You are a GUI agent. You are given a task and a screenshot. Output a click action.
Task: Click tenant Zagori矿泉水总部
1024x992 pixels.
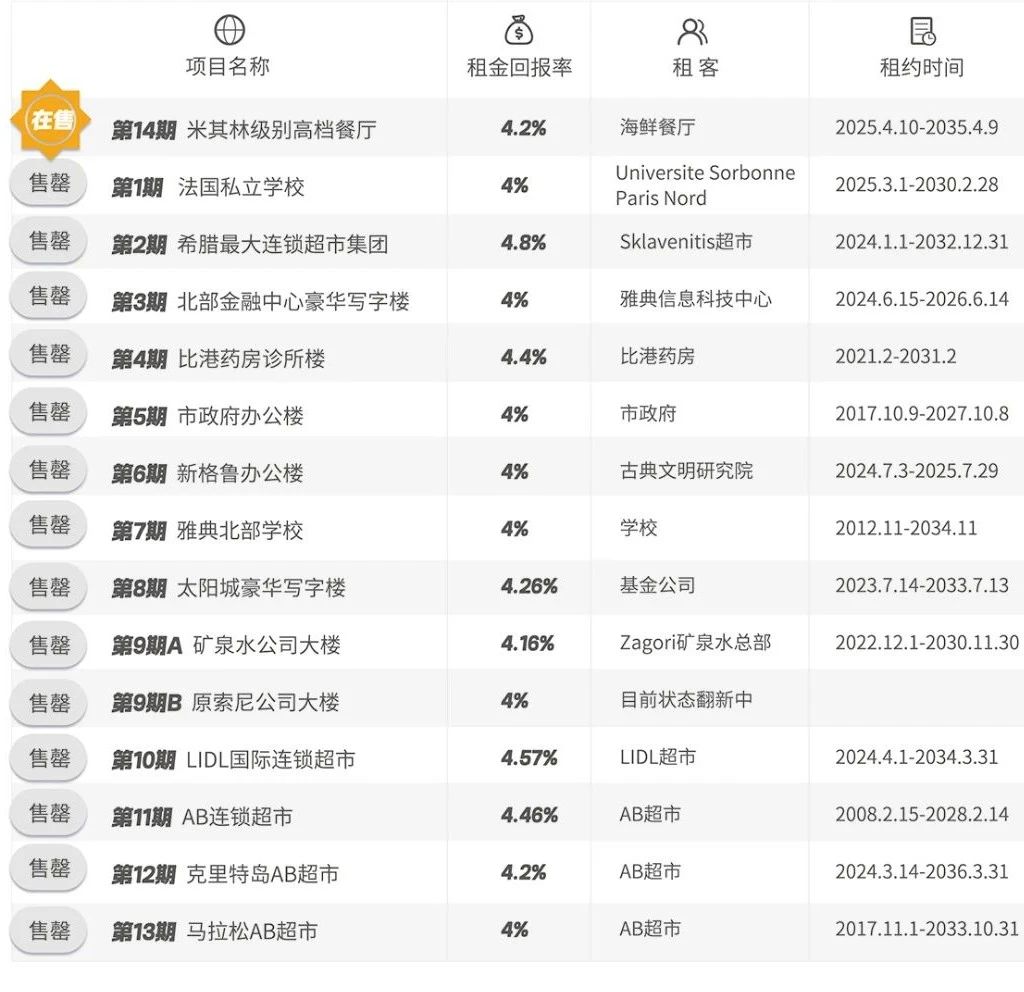pos(695,643)
